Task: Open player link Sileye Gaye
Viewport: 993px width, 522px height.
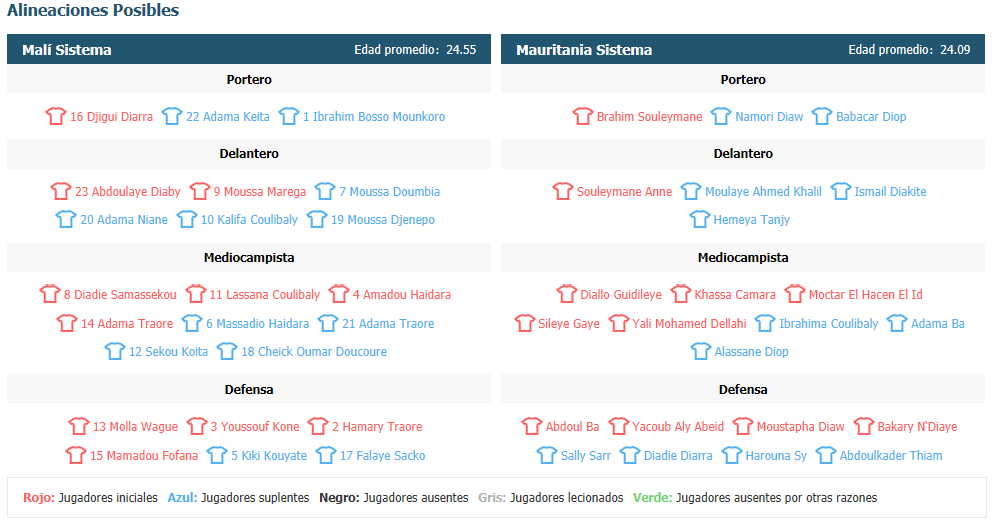Action: point(569,324)
